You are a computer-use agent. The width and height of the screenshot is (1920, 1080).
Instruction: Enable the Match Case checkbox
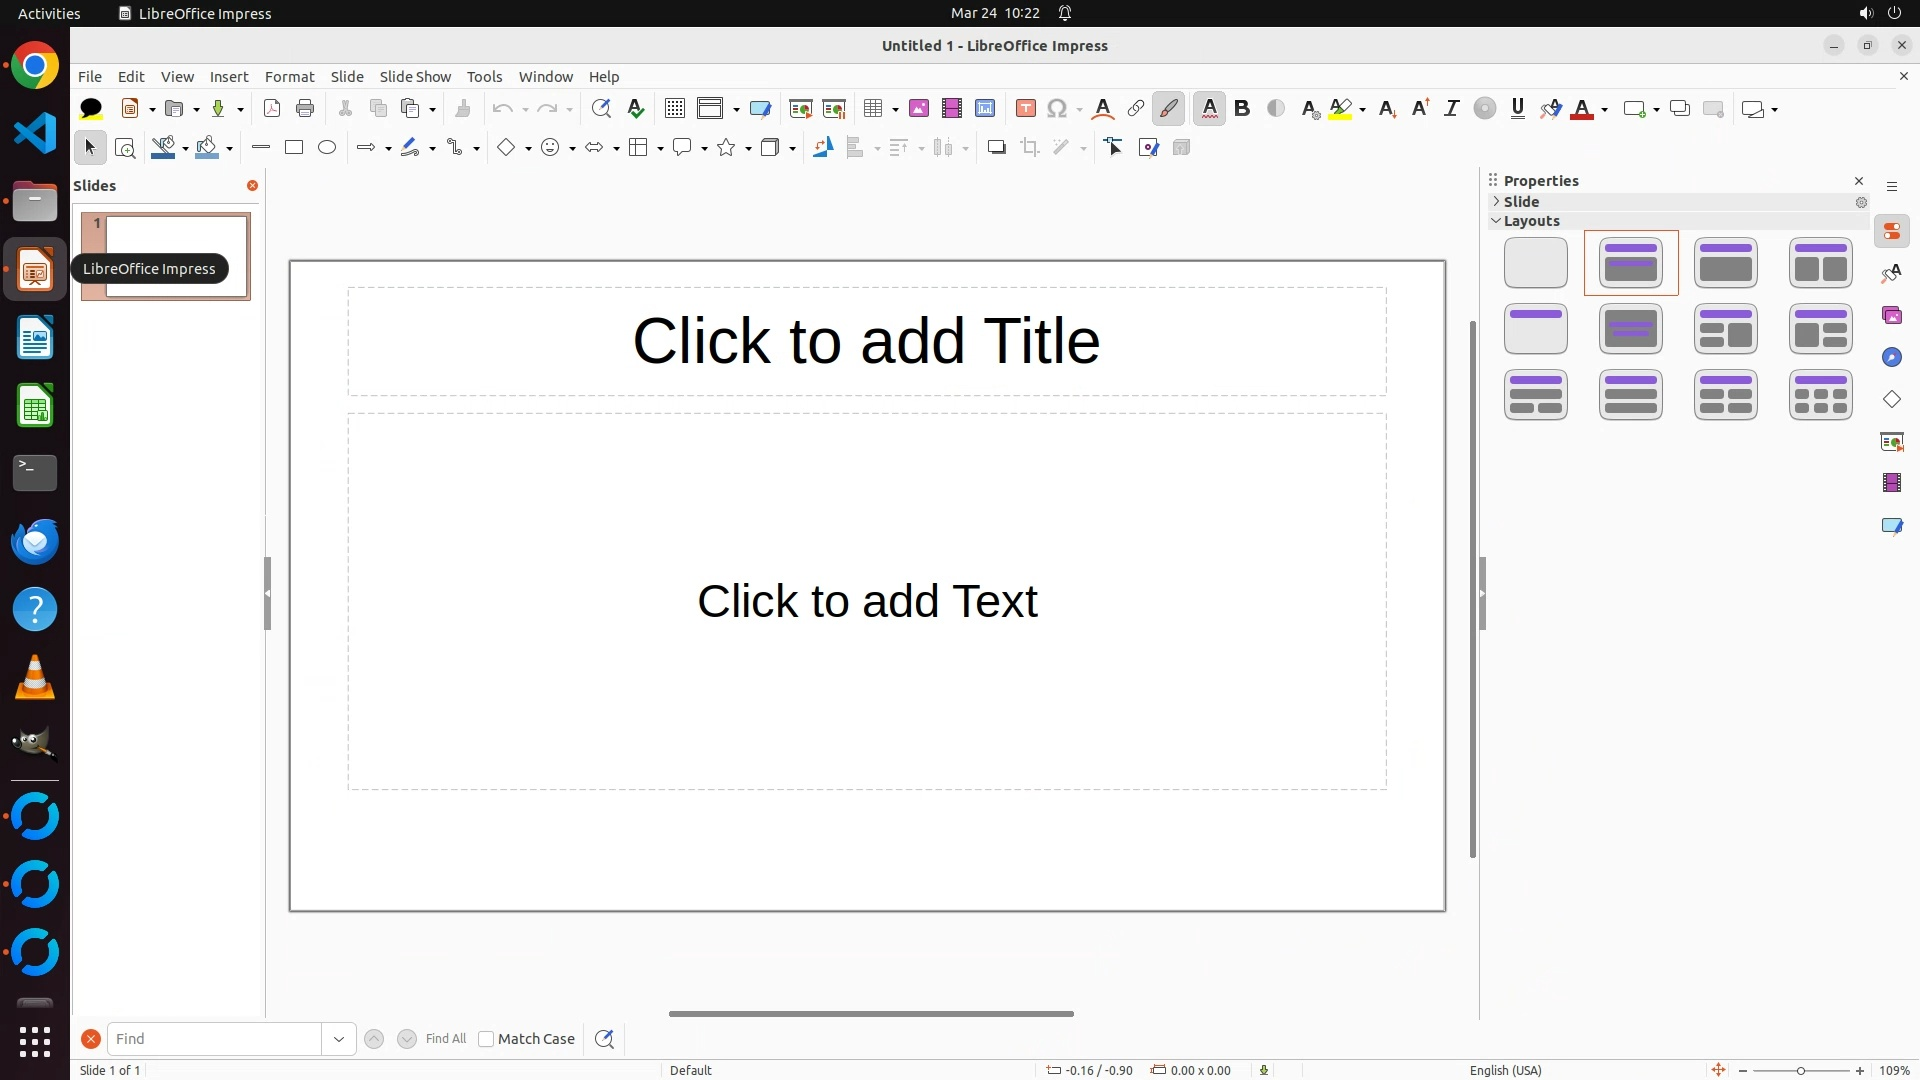[486, 1039]
